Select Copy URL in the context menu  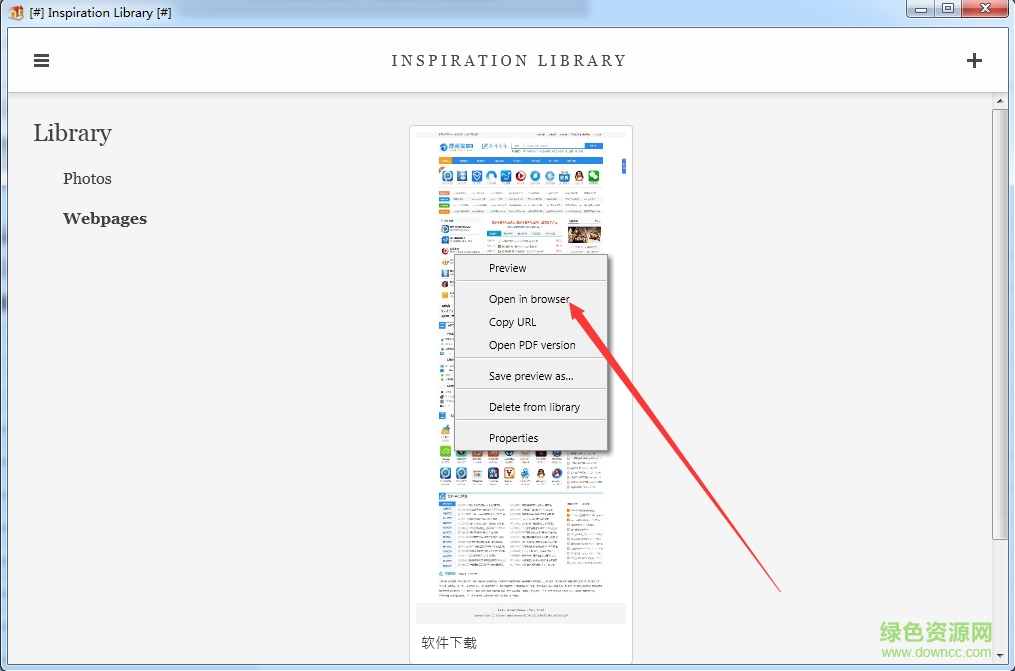pos(512,322)
